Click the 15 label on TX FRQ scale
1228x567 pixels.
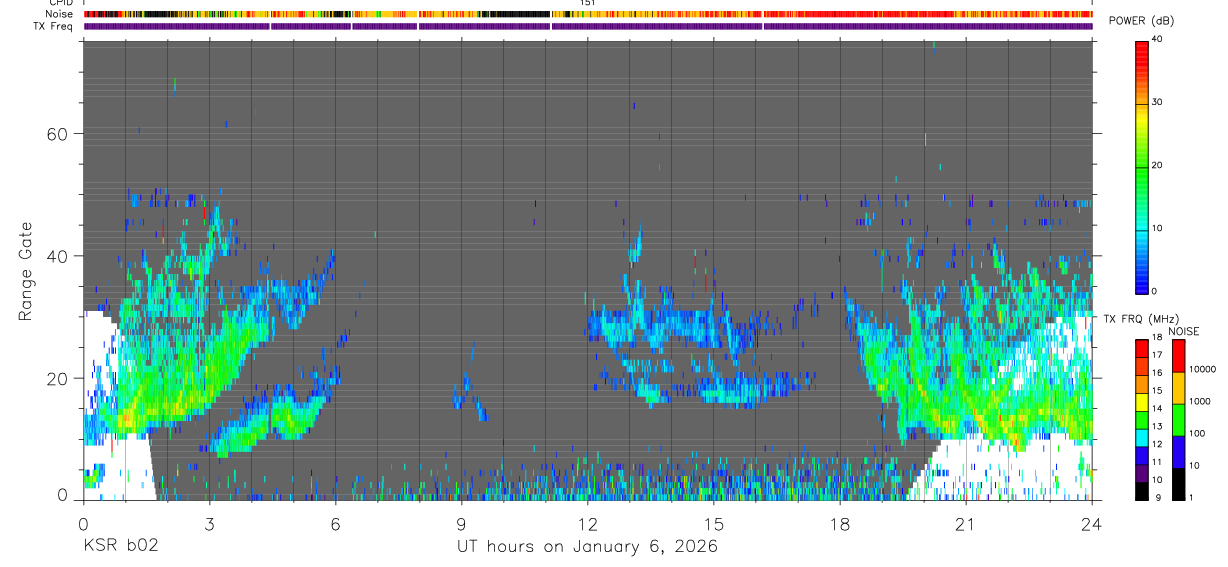coord(1156,391)
